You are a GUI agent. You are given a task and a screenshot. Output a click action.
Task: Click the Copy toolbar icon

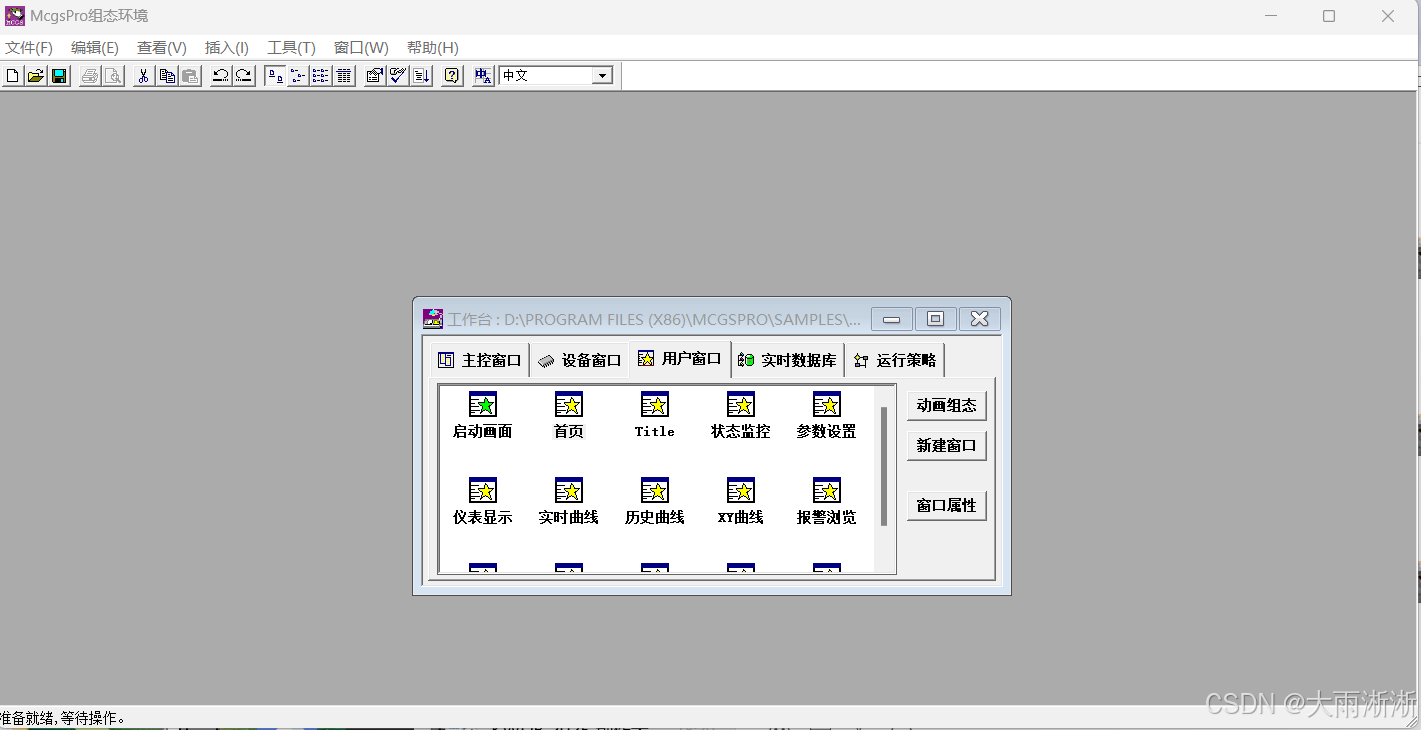[x=167, y=76]
